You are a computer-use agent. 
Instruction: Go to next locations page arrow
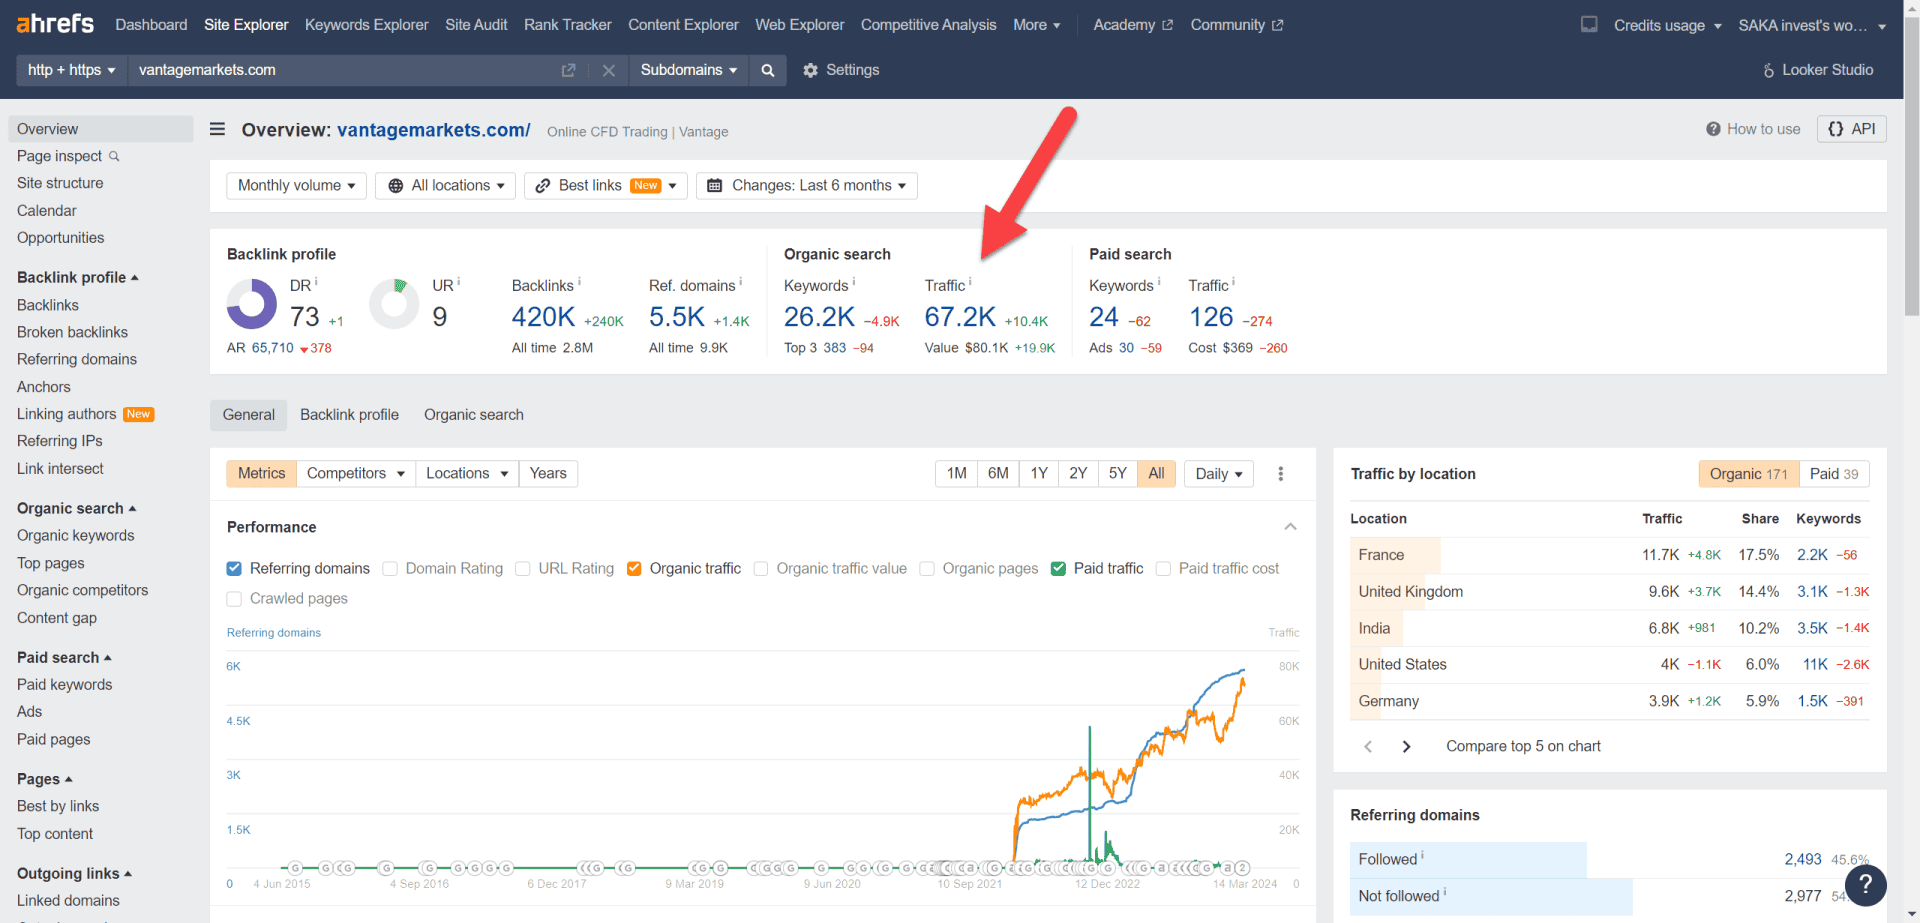[x=1406, y=747]
